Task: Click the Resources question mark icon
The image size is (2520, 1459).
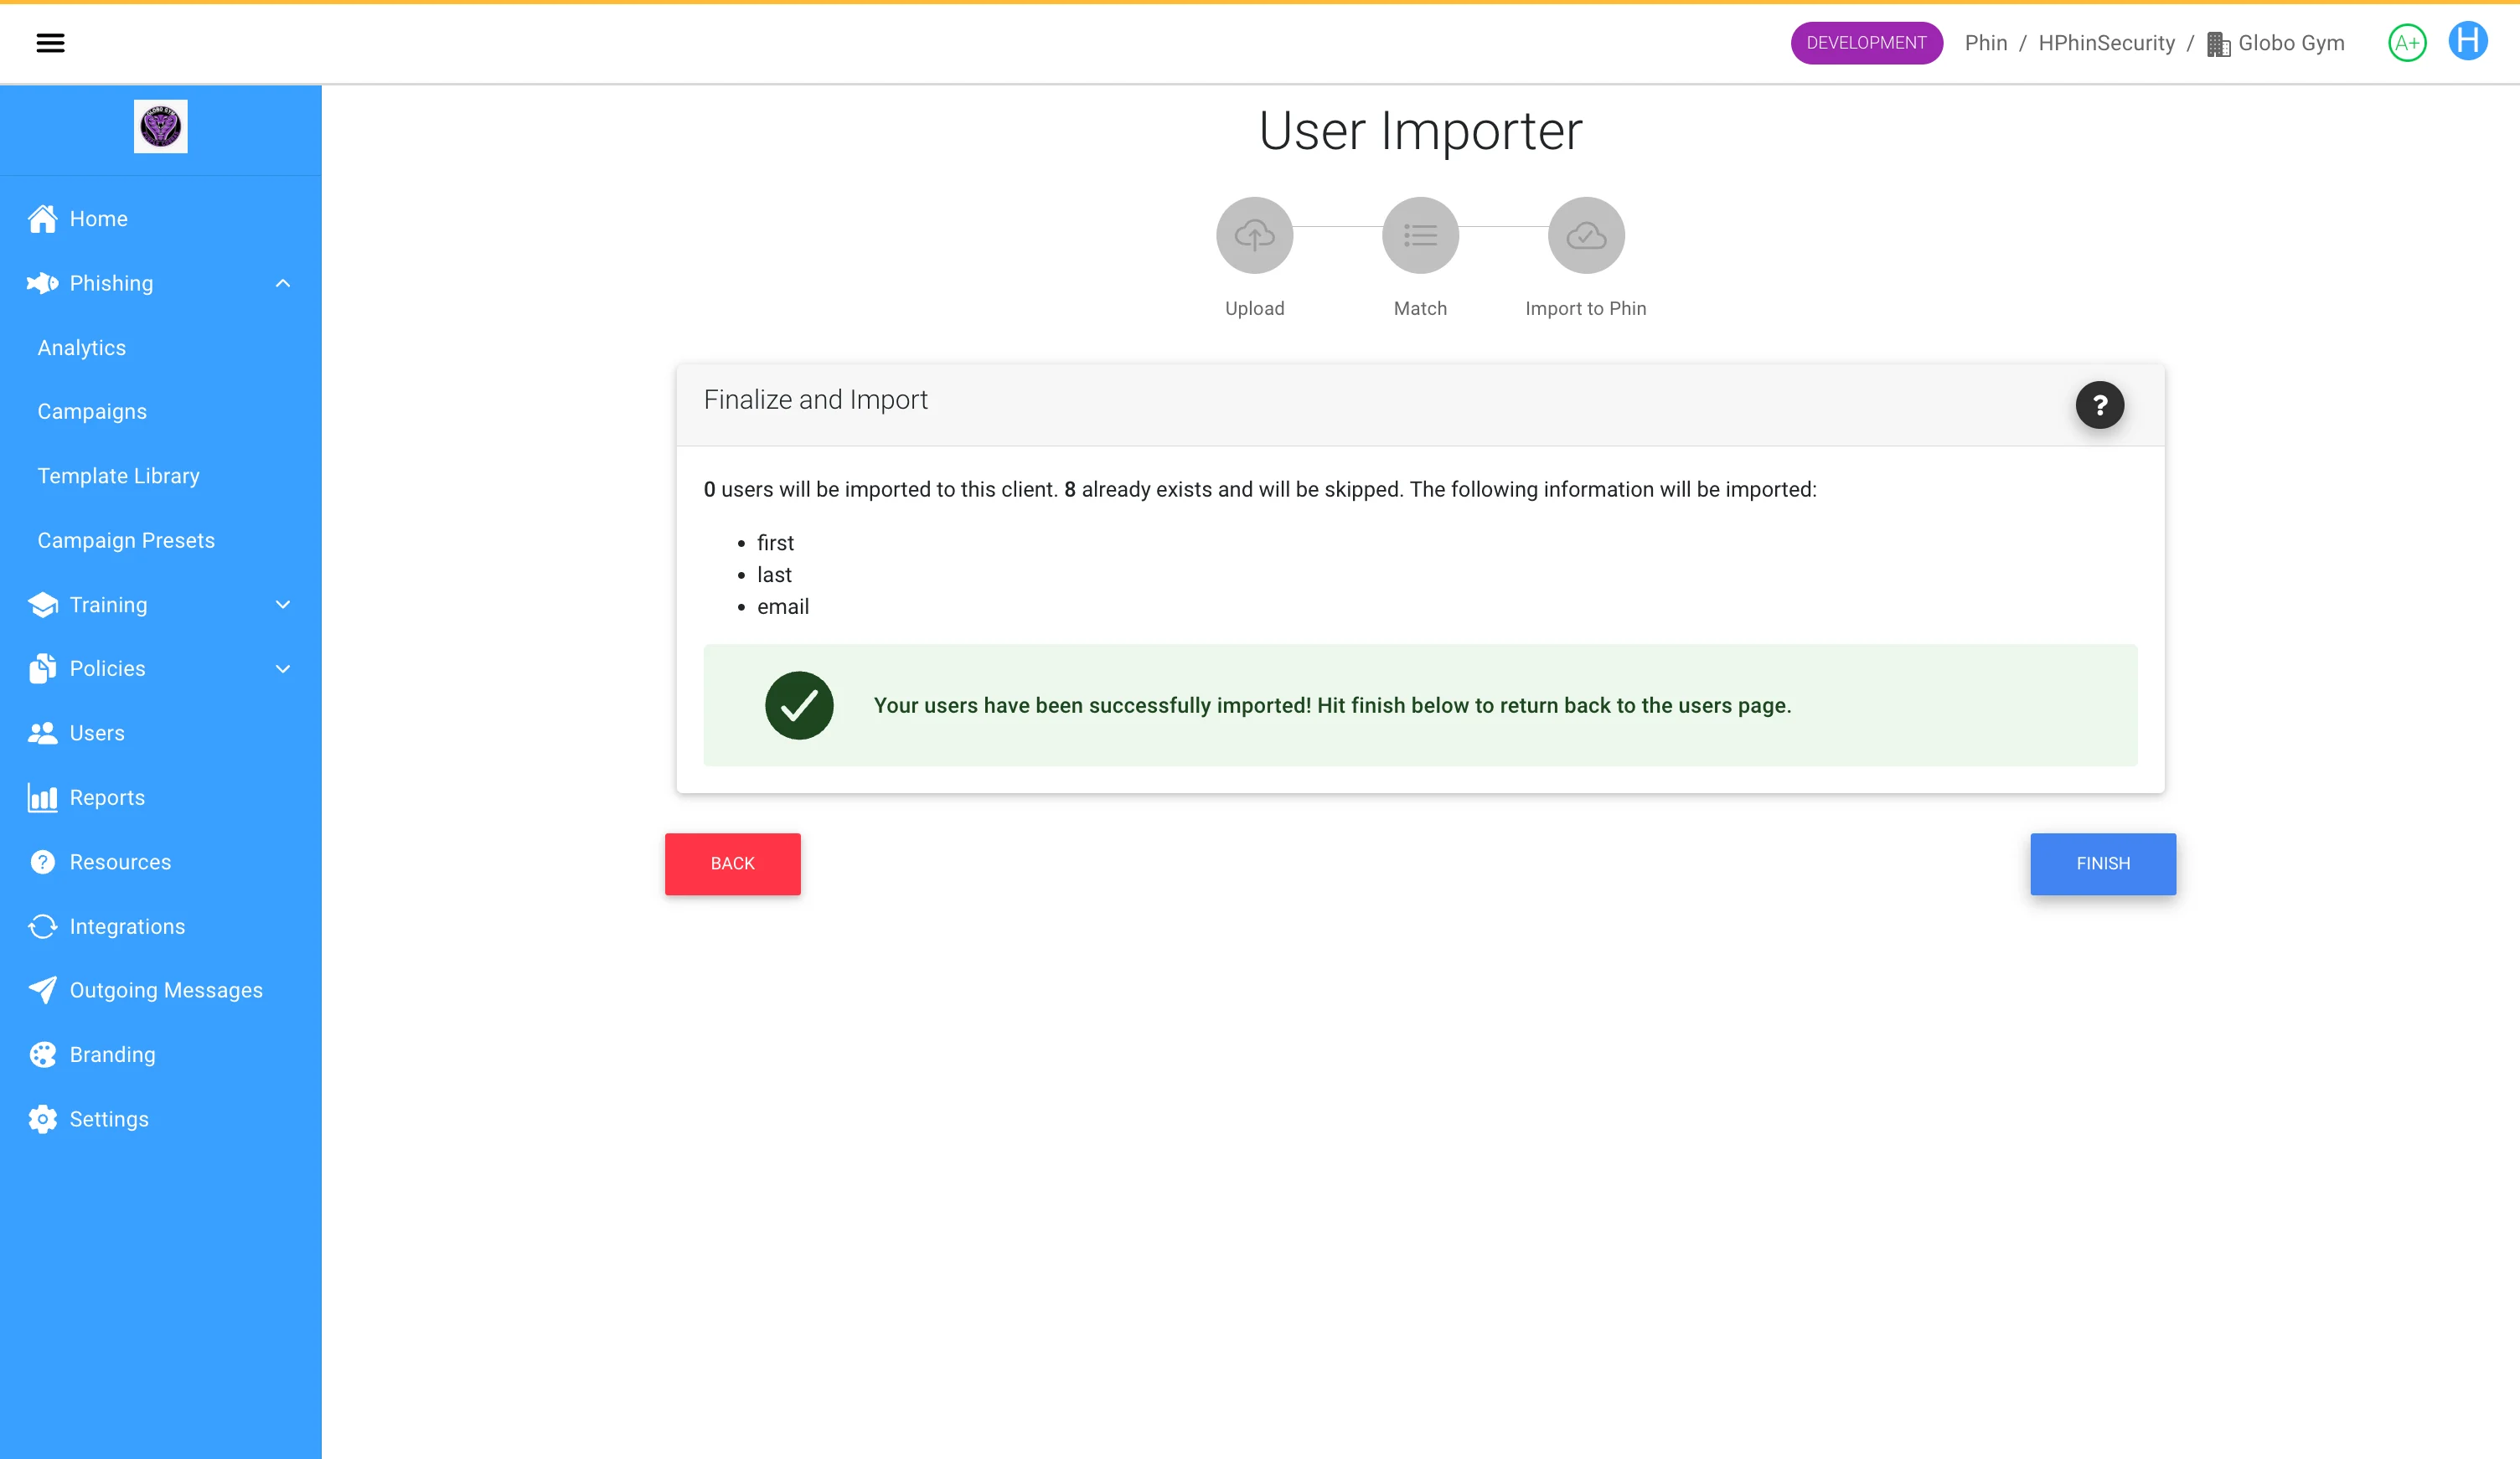Action: (43, 862)
